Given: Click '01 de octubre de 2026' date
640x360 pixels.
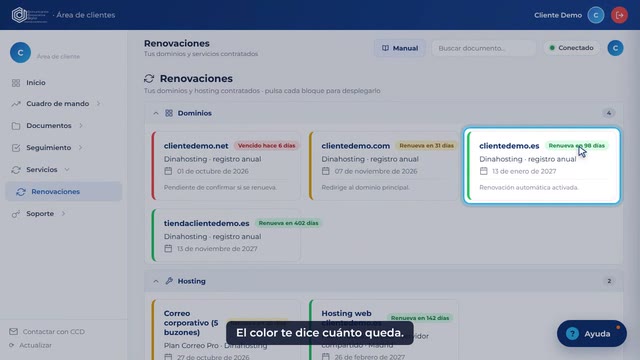Looking at the screenshot, I should [213, 171].
